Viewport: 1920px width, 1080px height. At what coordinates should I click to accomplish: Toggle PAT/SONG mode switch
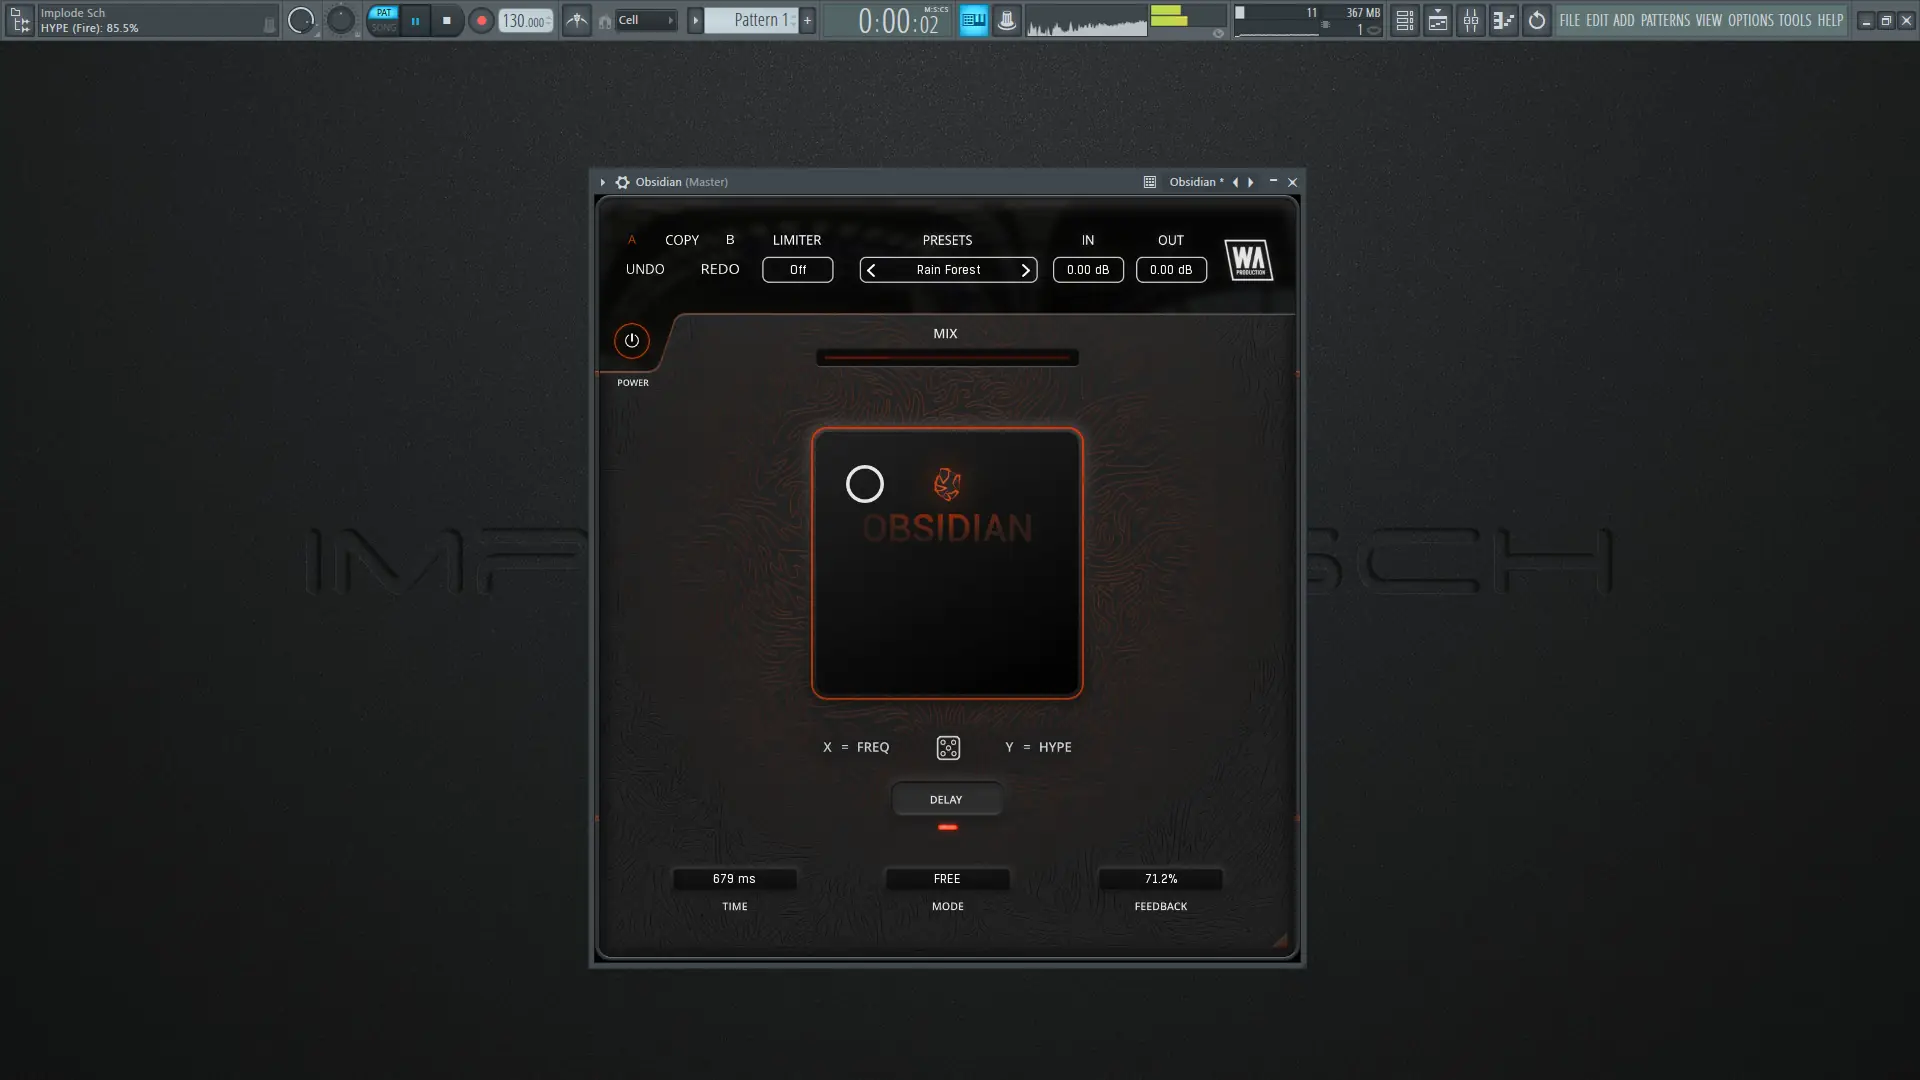pyautogui.click(x=383, y=20)
